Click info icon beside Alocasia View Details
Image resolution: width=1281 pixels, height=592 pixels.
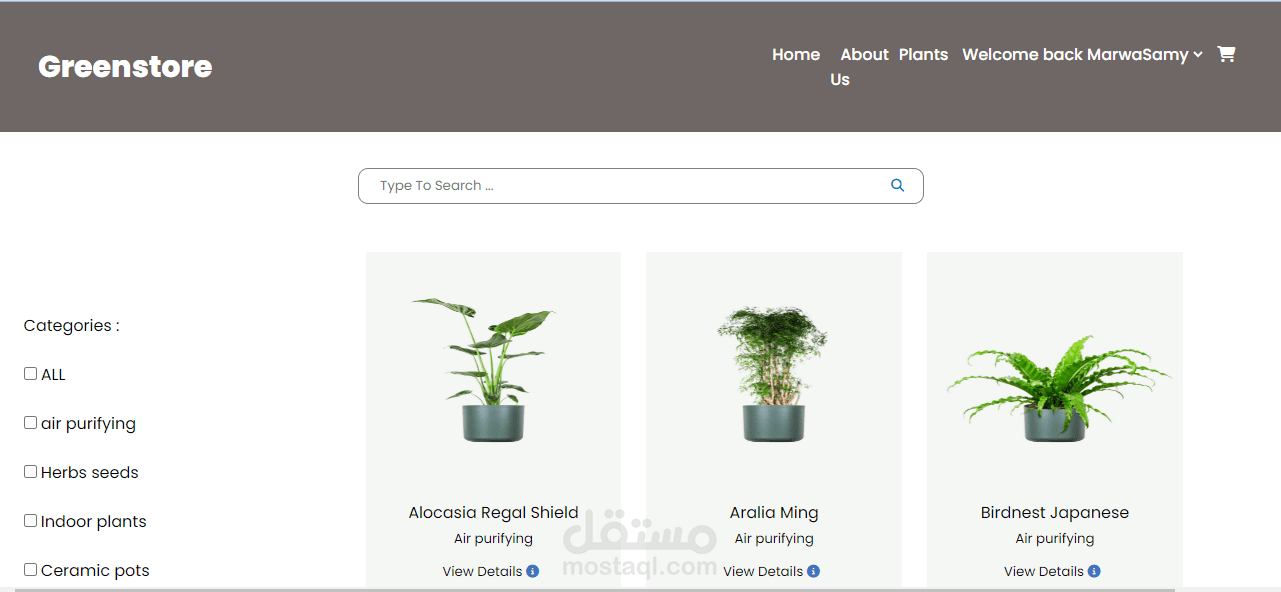[533, 571]
